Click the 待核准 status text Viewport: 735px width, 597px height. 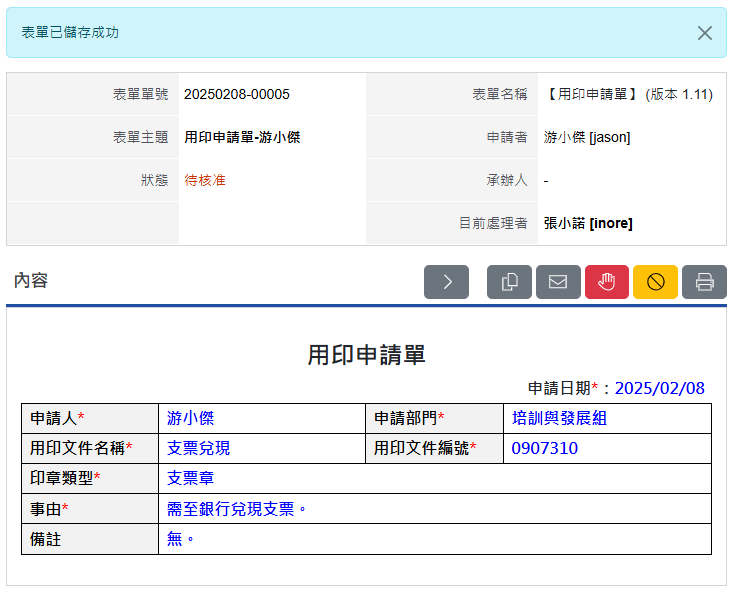[x=205, y=180]
